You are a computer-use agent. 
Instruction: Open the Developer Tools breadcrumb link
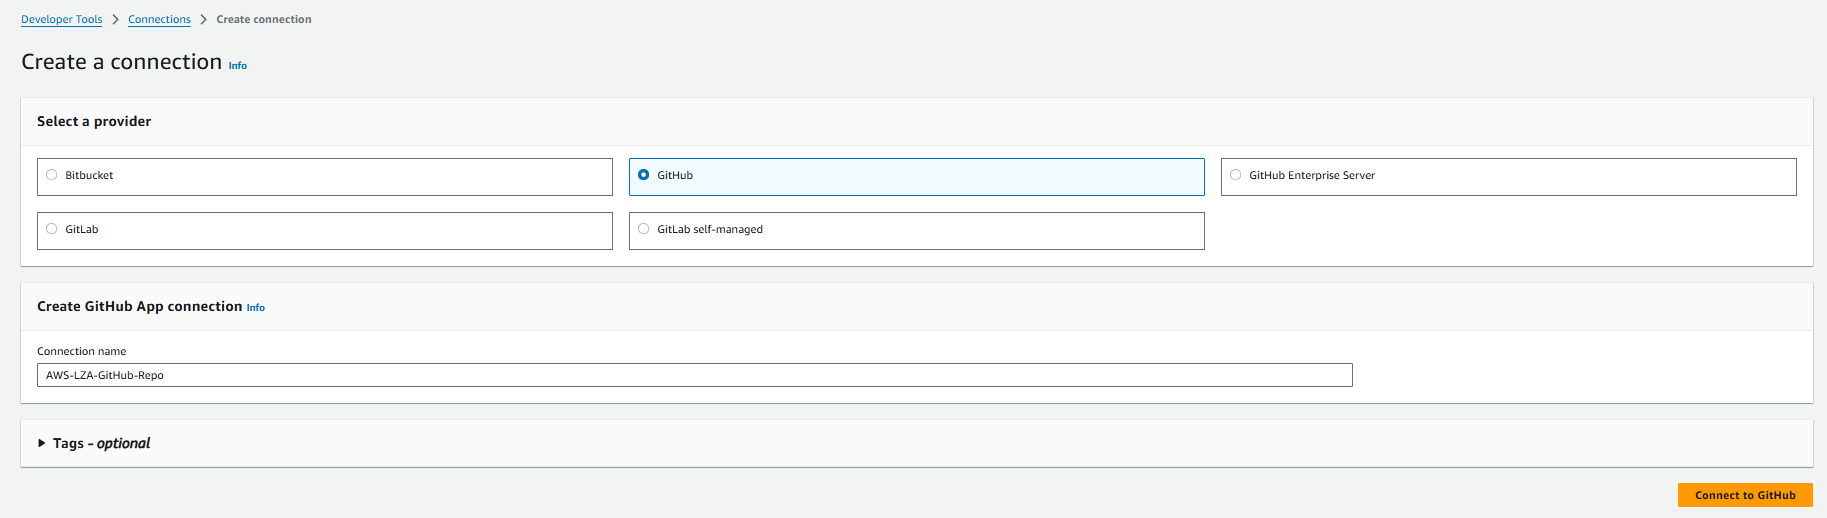point(62,19)
